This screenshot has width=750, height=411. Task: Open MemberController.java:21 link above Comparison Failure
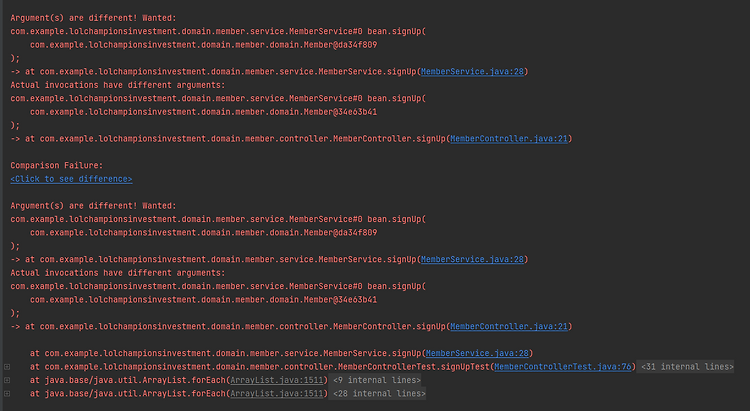click(510, 138)
